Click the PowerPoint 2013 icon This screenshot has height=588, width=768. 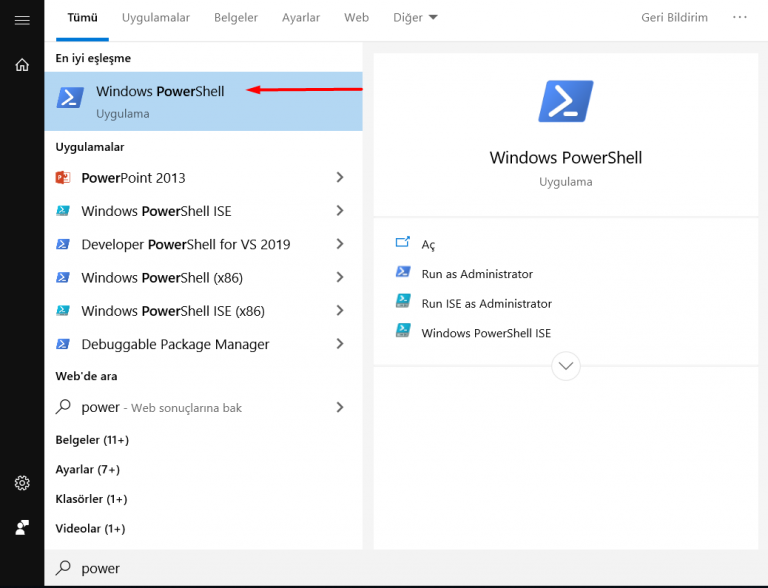(63, 177)
